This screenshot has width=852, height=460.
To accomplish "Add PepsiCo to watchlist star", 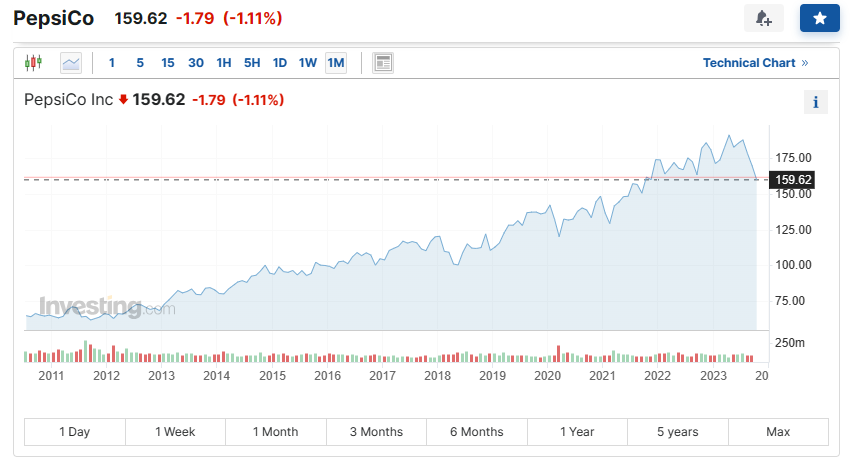I will pos(819,18).
